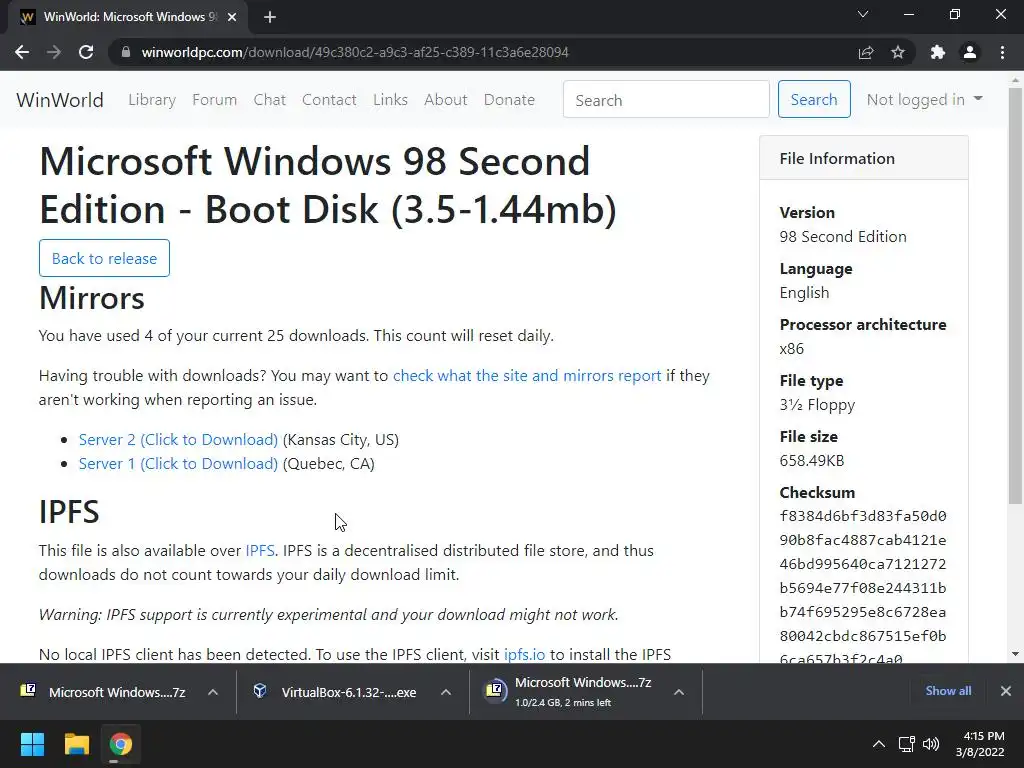Click the 658.49KB file size value
This screenshot has width=1024, height=768.
(x=812, y=460)
